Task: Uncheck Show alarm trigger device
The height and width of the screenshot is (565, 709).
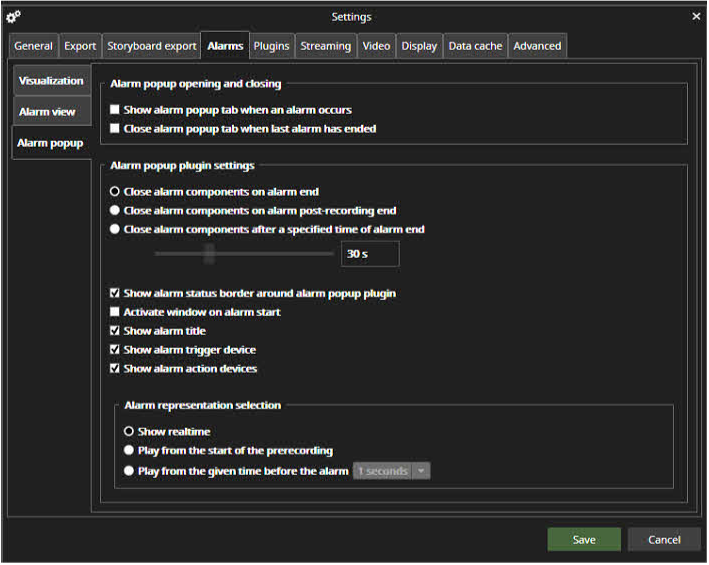Action: pos(115,350)
